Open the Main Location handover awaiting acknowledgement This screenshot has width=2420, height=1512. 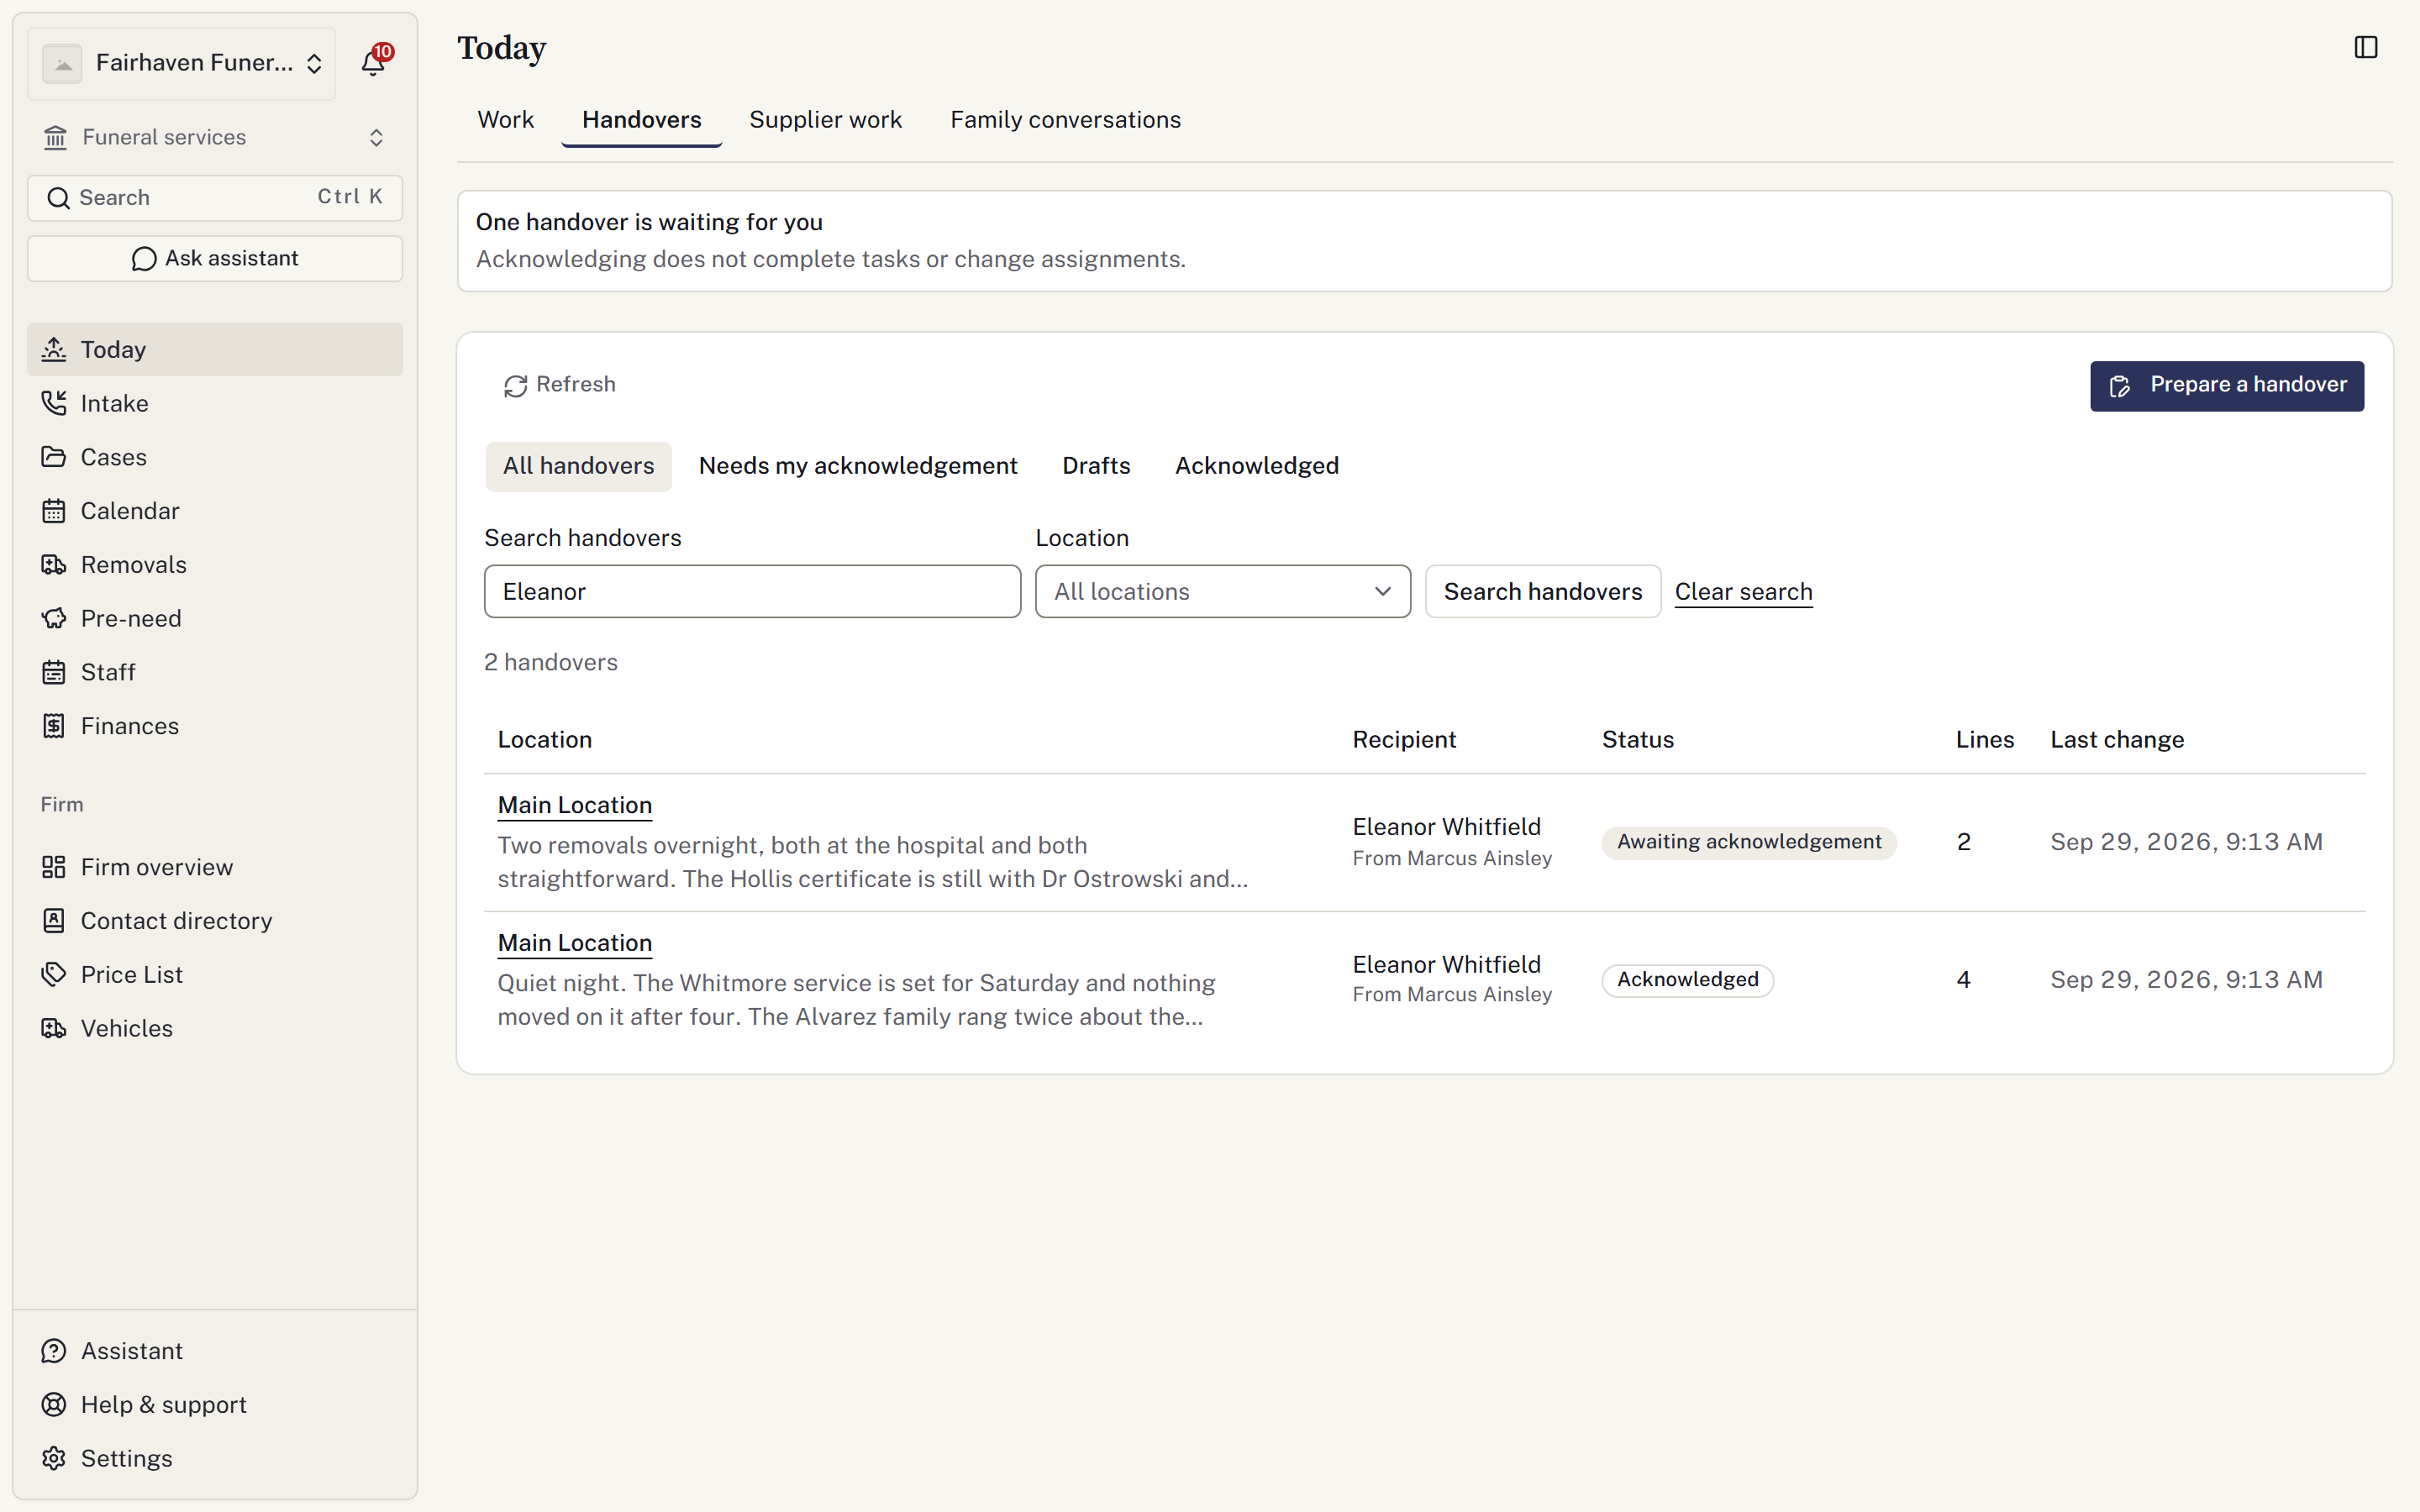pos(575,806)
